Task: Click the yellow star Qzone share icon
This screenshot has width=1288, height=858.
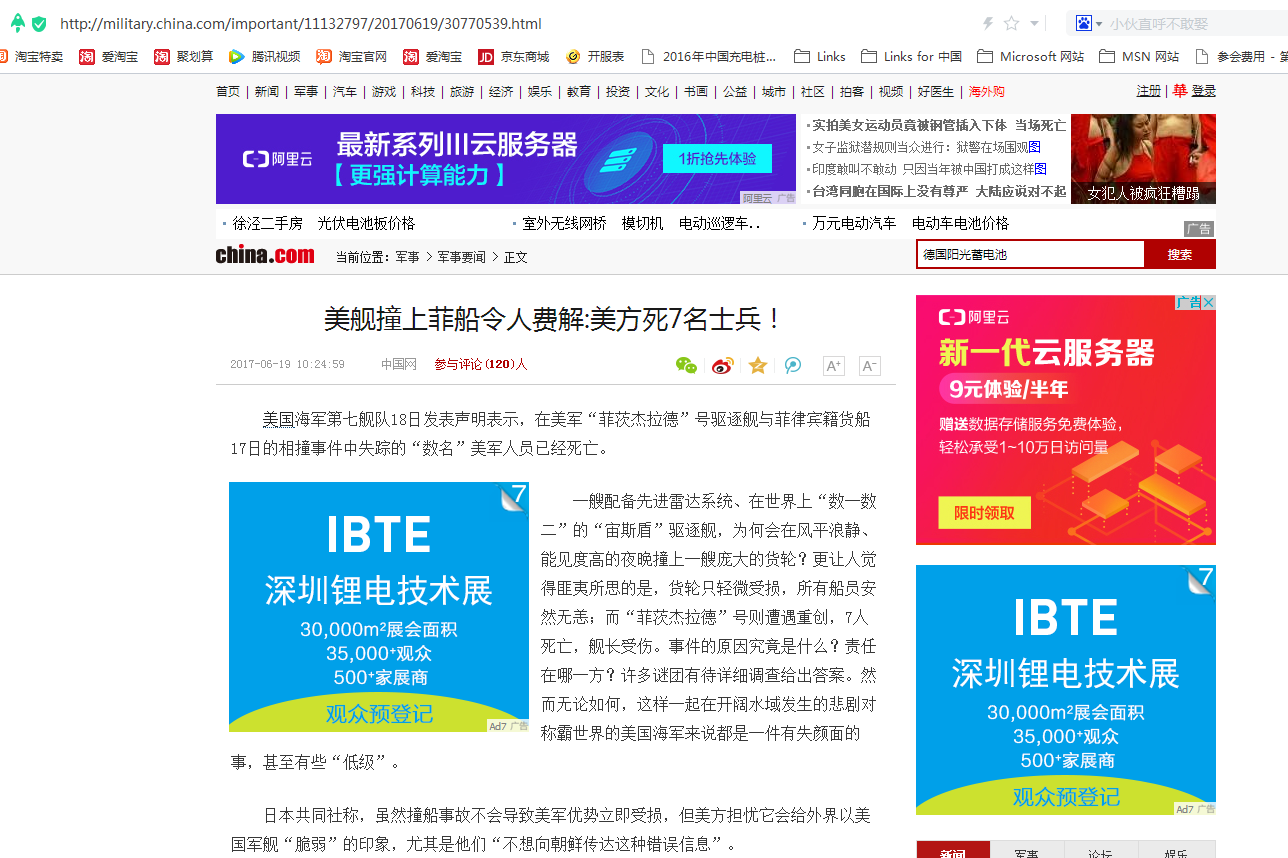Action: [758, 366]
